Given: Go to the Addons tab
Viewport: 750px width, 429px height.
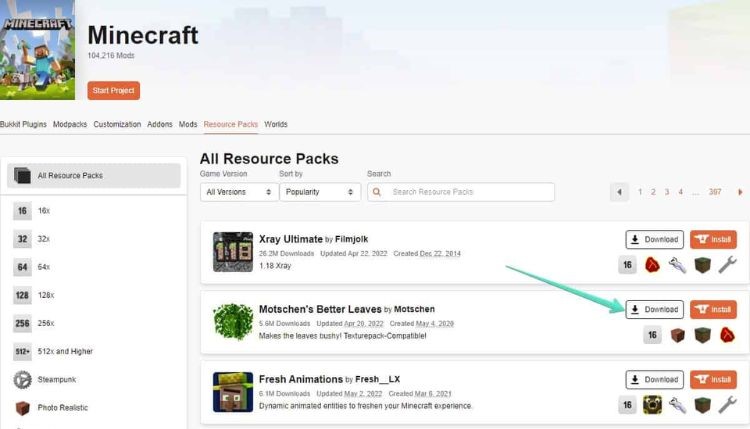Looking at the screenshot, I should (160, 124).
